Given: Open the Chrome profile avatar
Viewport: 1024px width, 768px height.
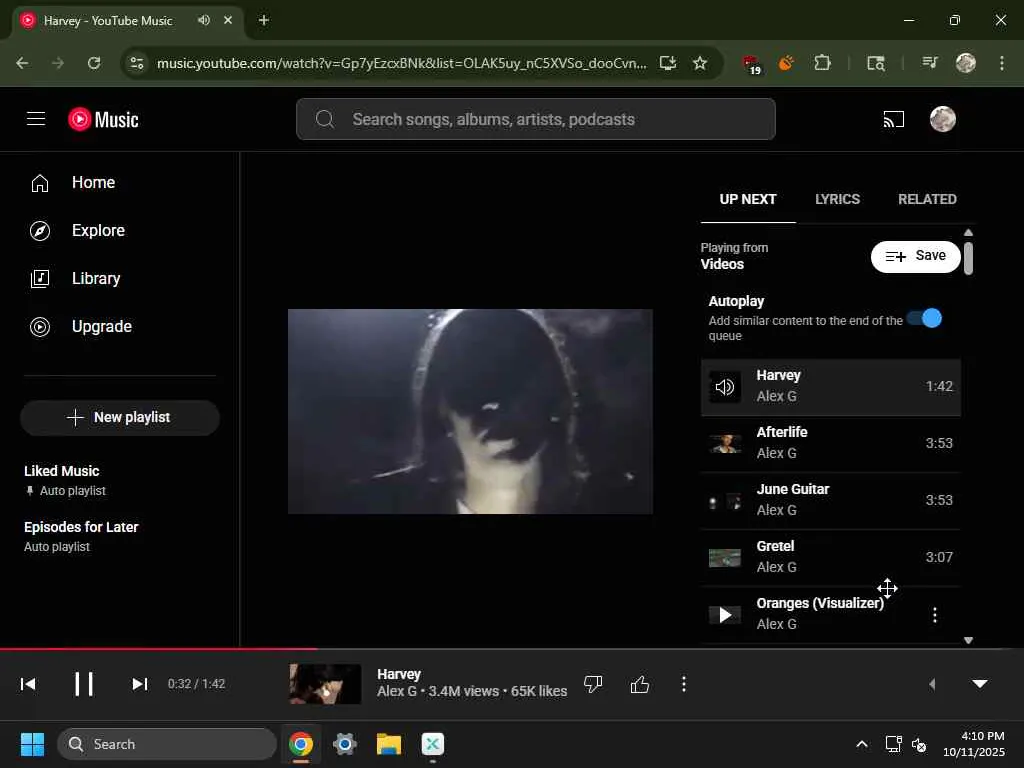Looking at the screenshot, I should click(966, 63).
